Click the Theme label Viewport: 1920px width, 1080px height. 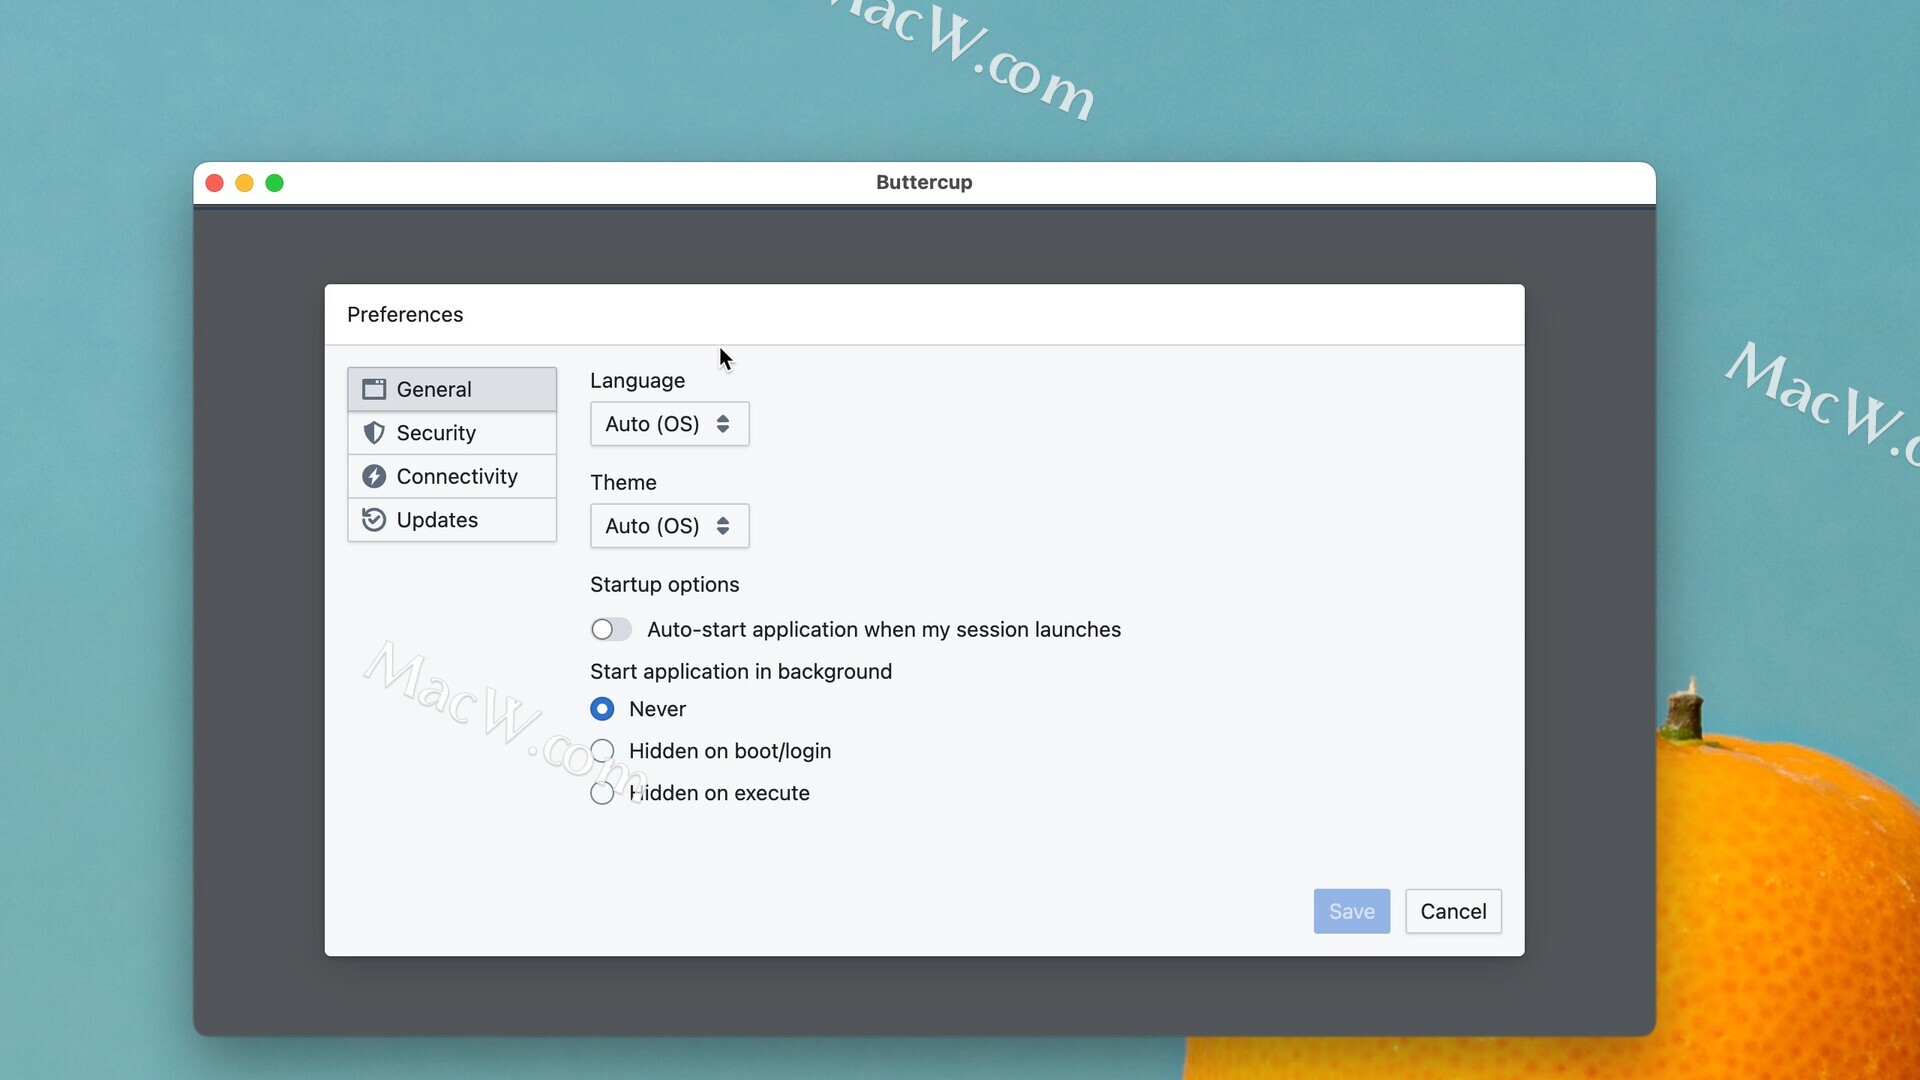point(623,483)
